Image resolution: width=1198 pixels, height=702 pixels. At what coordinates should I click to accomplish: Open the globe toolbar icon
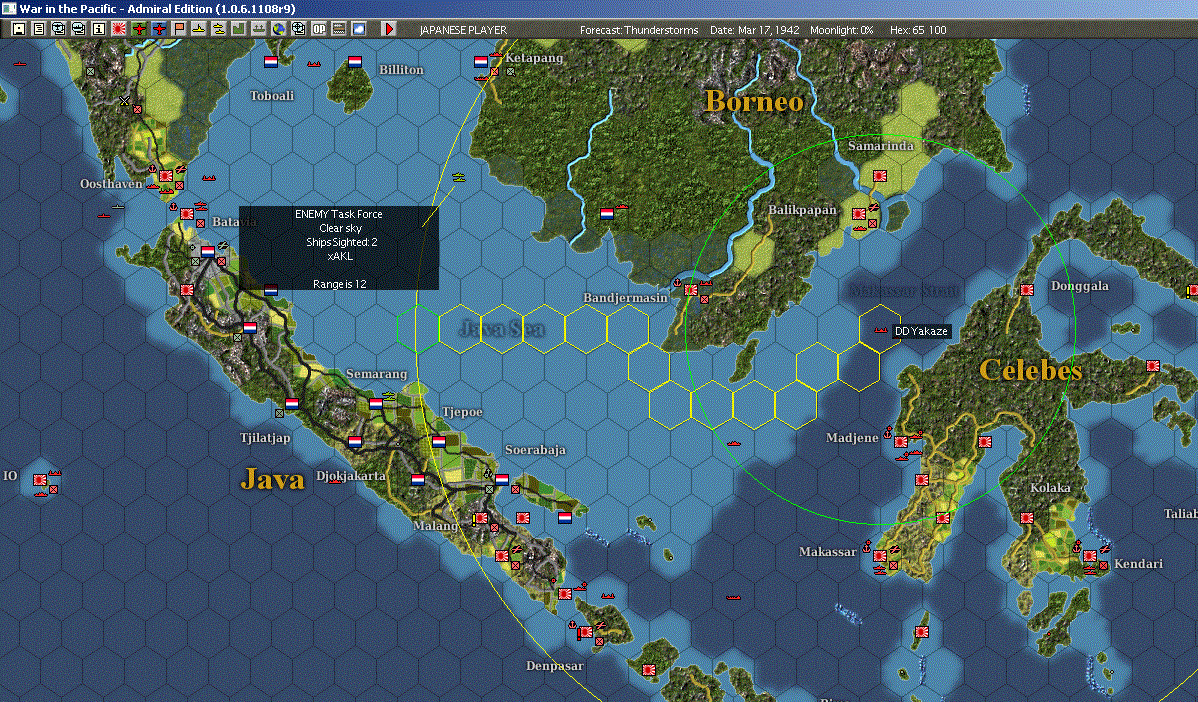278,29
